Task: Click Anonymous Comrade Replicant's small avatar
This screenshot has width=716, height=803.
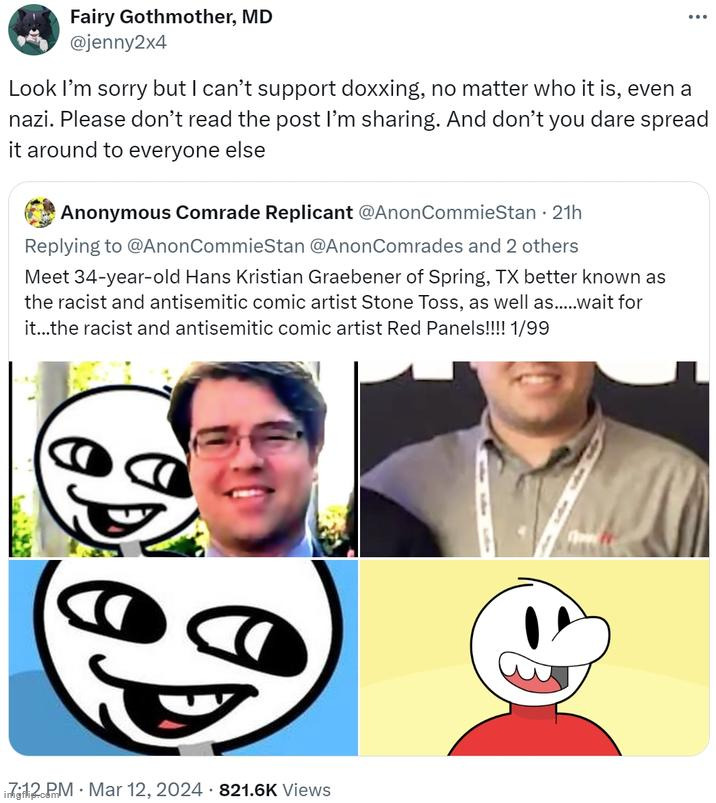Action: 39,213
